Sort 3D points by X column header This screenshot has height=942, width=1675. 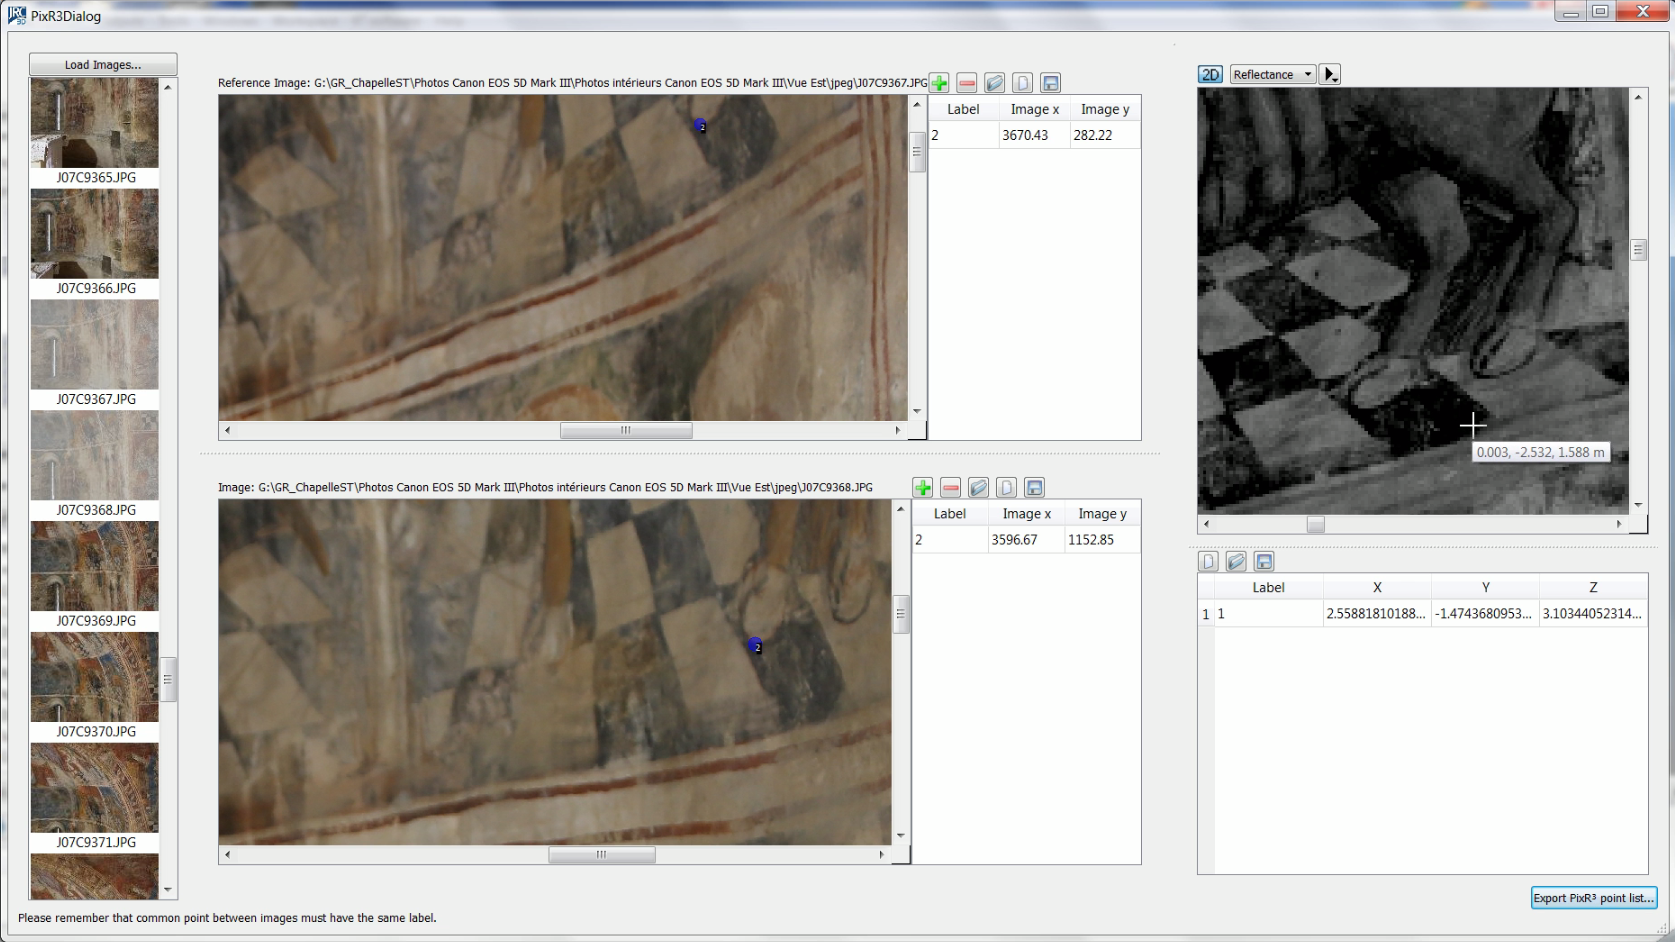pyautogui.click(x=1377, y=587)
